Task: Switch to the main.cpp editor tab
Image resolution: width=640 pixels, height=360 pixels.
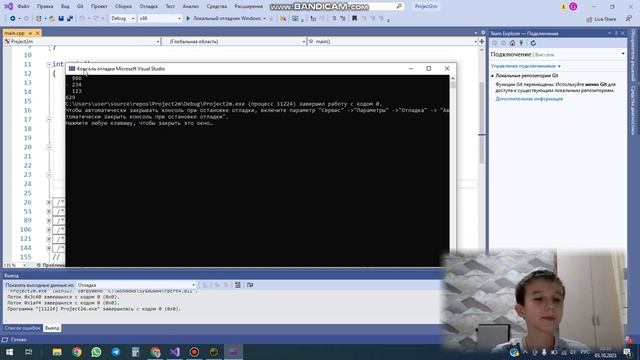Action: (x=14, y=33)
